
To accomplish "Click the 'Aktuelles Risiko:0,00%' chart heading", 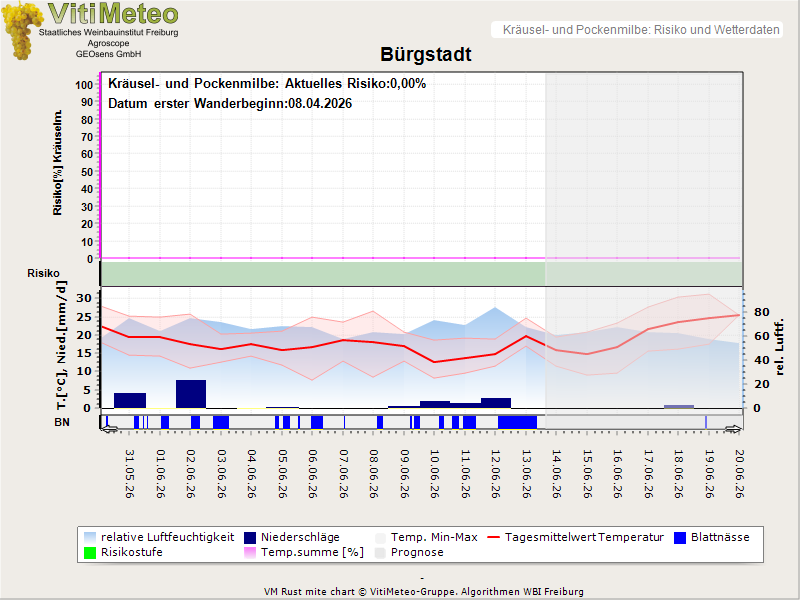I will [355, 83].
